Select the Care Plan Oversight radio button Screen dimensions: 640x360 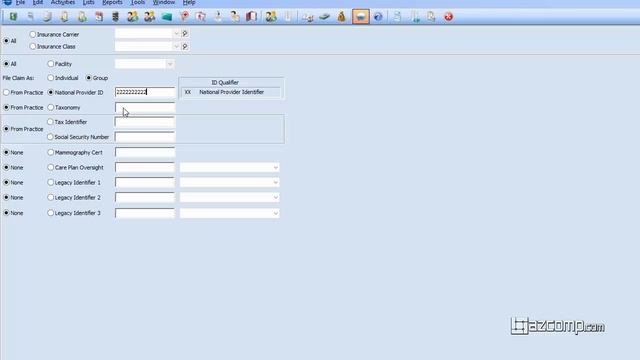coord(51,167)
